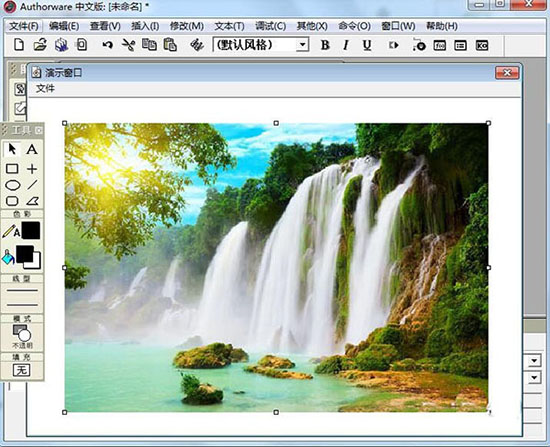Expand the upper dropdown at the right edge
The height and width of the screenshot is (447, 550).
point(534,361)
